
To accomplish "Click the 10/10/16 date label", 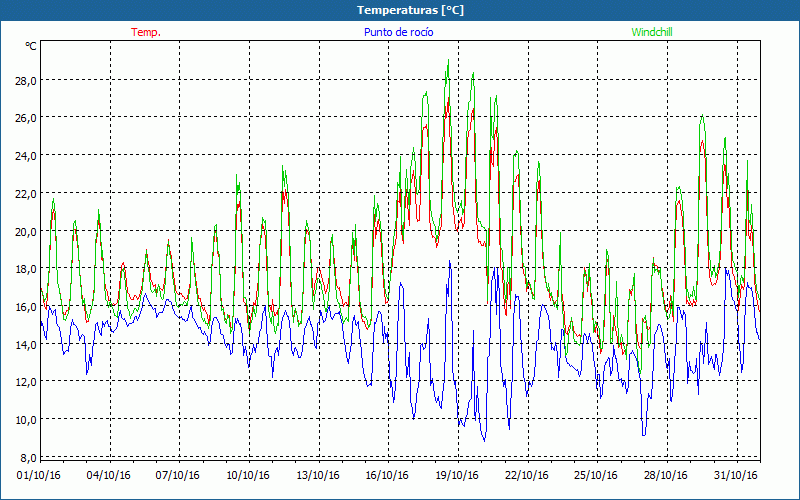I will pos(247,476).
